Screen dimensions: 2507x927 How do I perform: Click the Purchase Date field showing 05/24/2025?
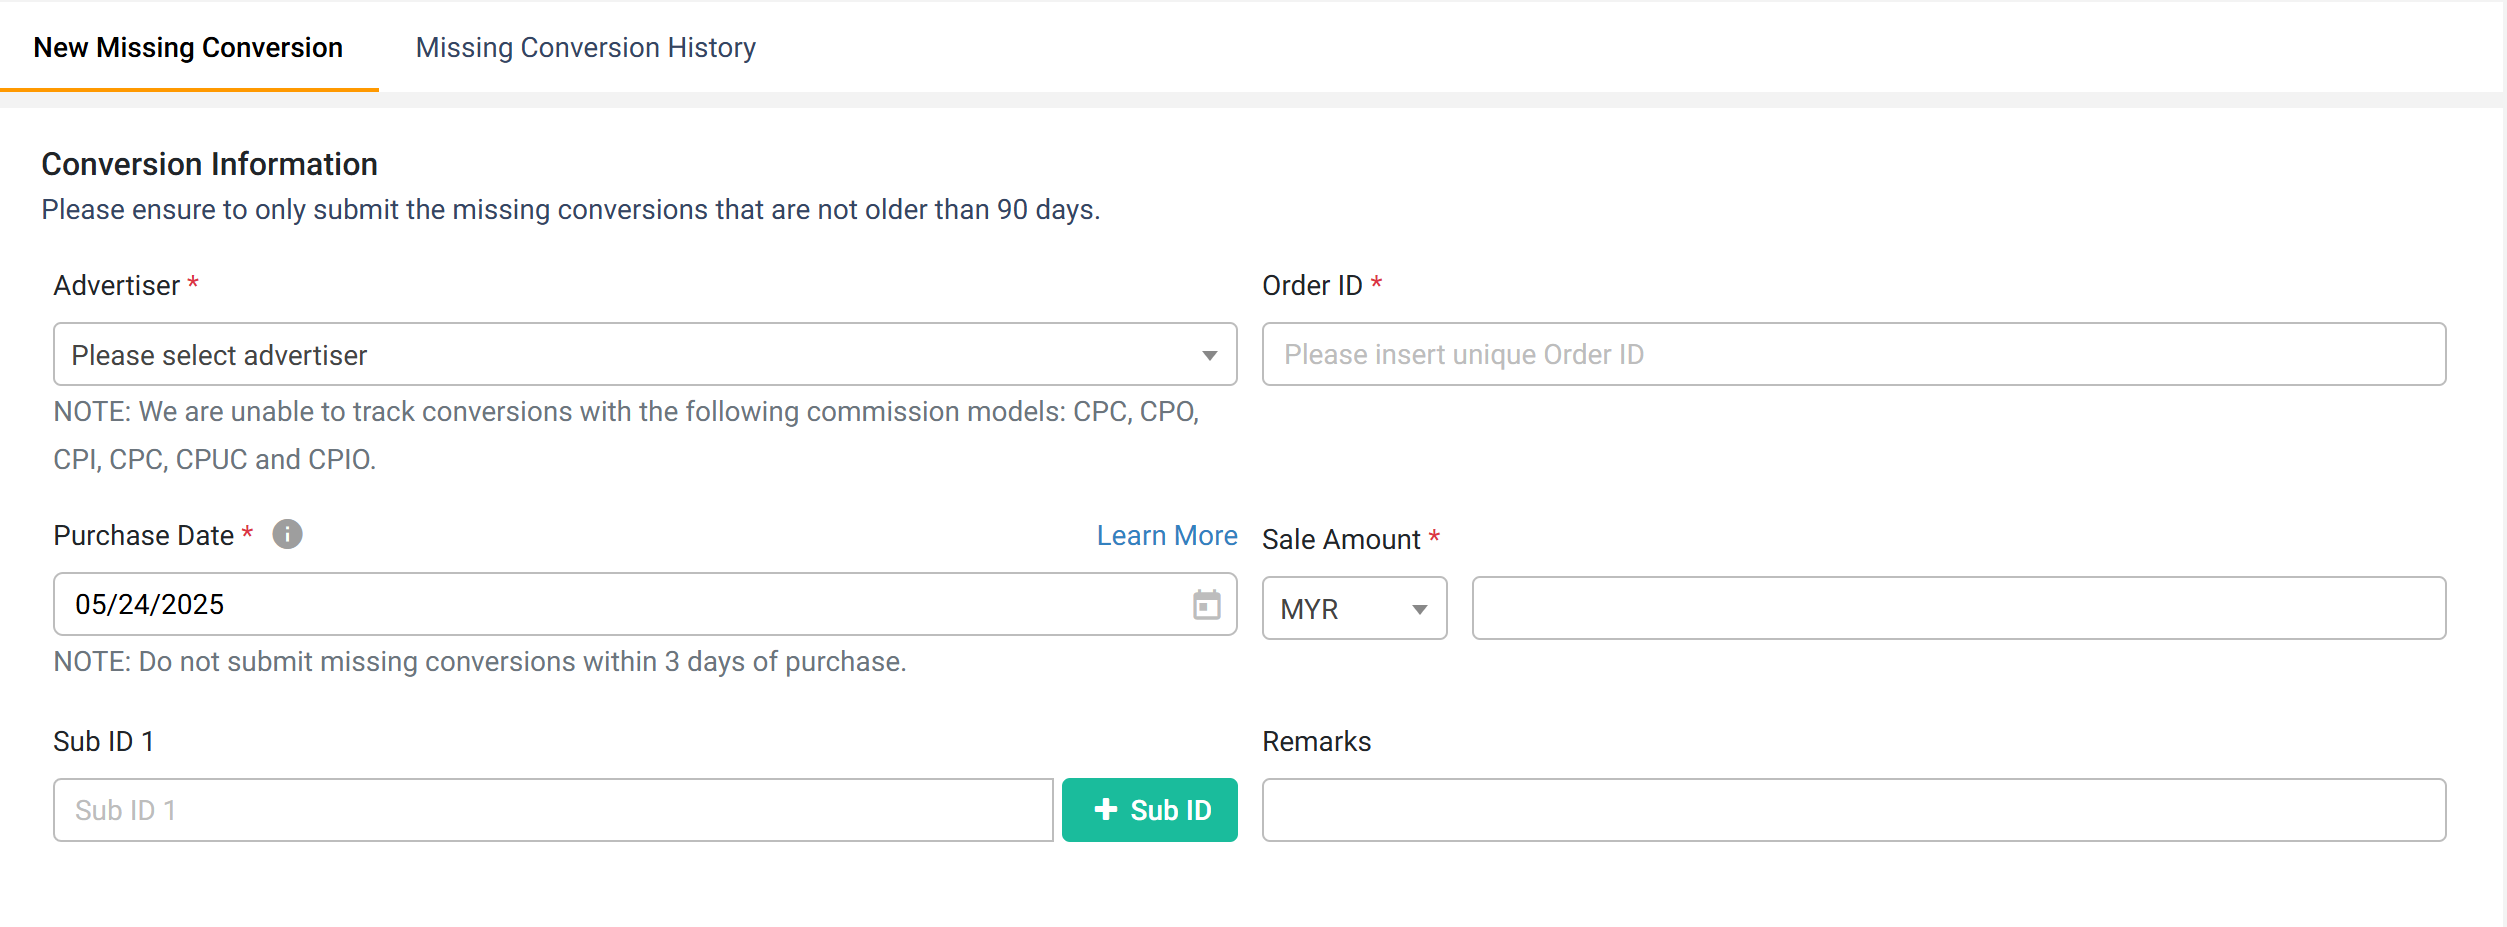click(645, 605)
